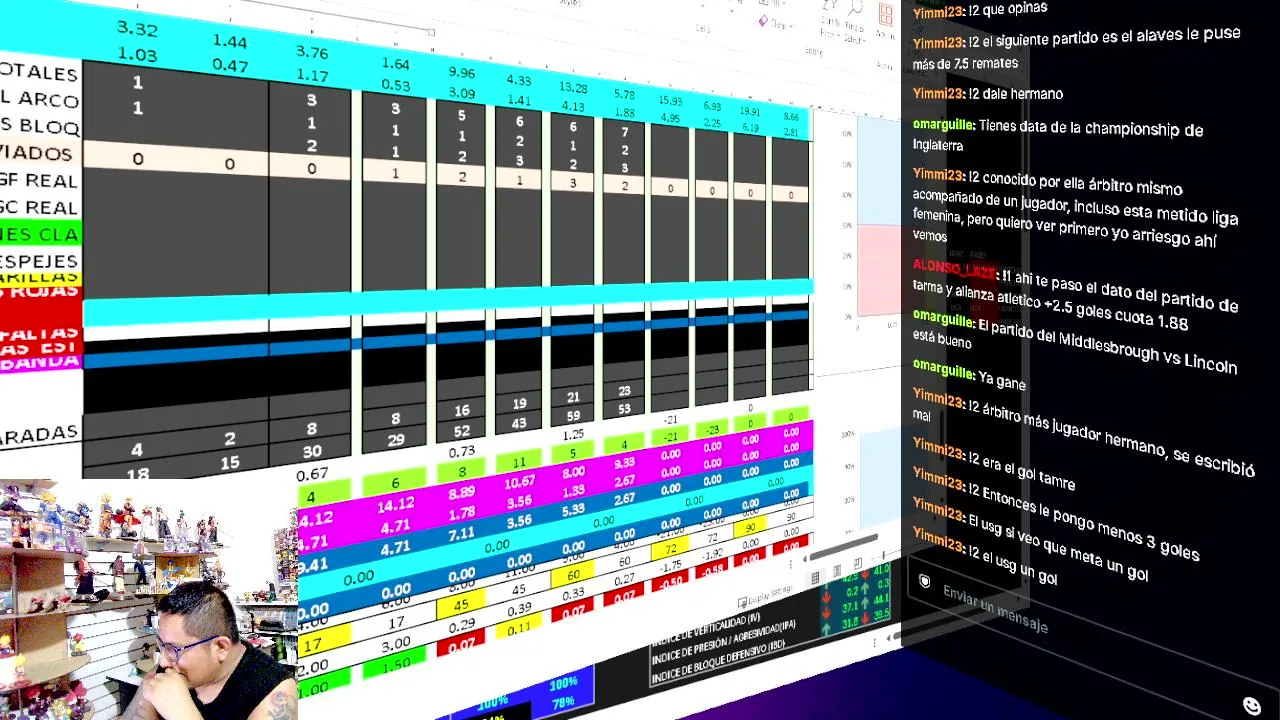
Task: Click the shield icon beside the chat input
Action: tap(924, 581)
